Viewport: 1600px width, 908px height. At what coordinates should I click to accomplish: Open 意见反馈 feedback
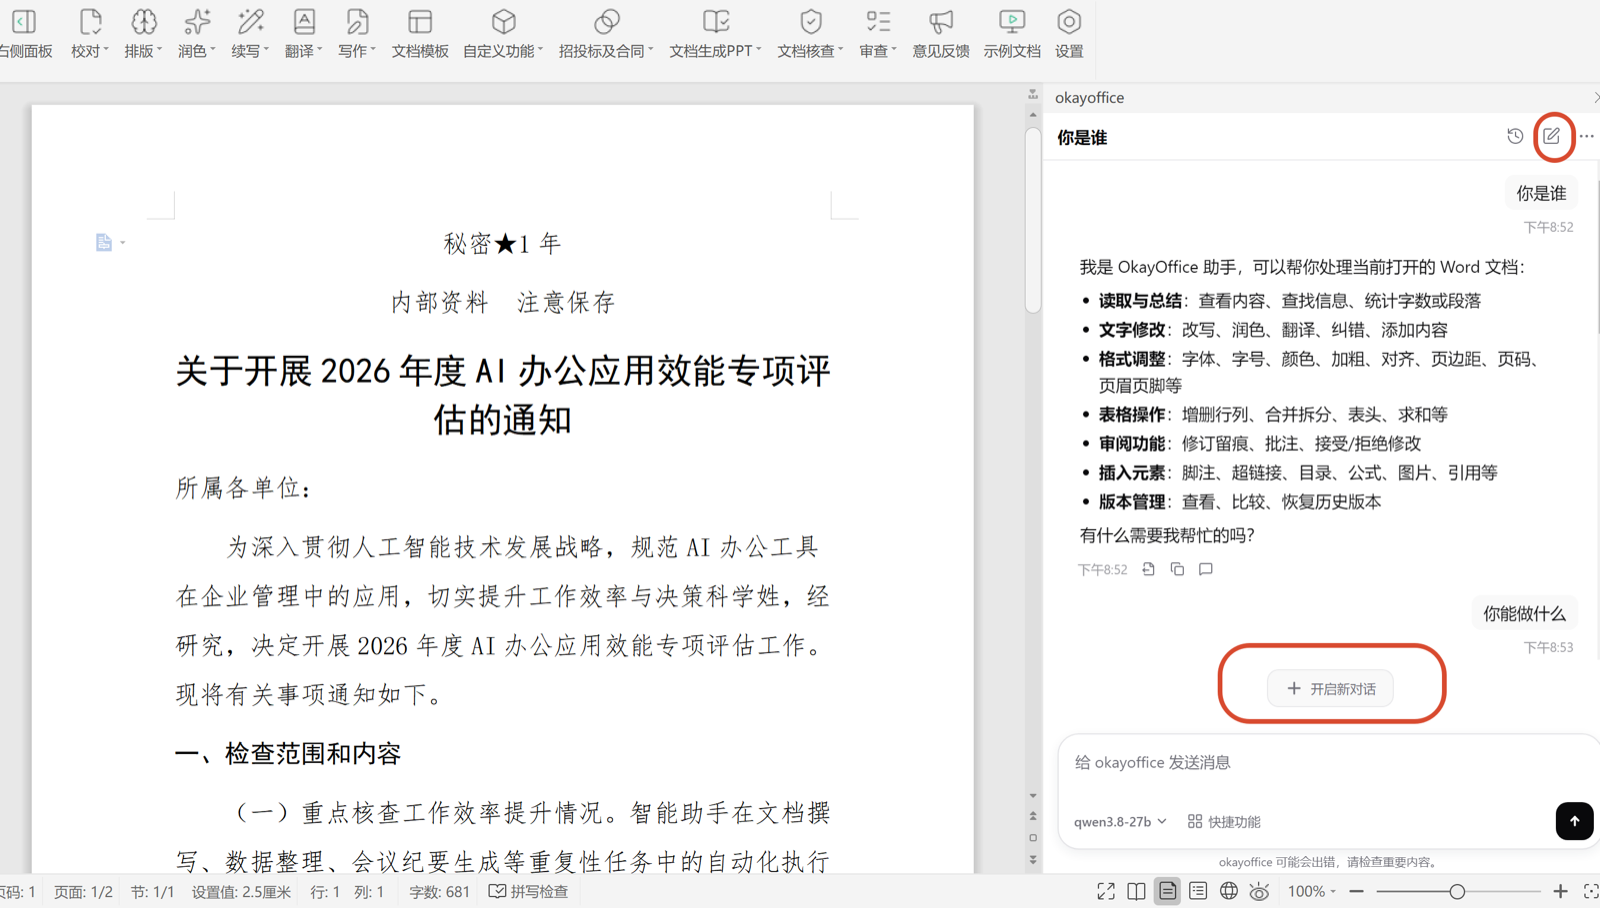tap(940, 33)
